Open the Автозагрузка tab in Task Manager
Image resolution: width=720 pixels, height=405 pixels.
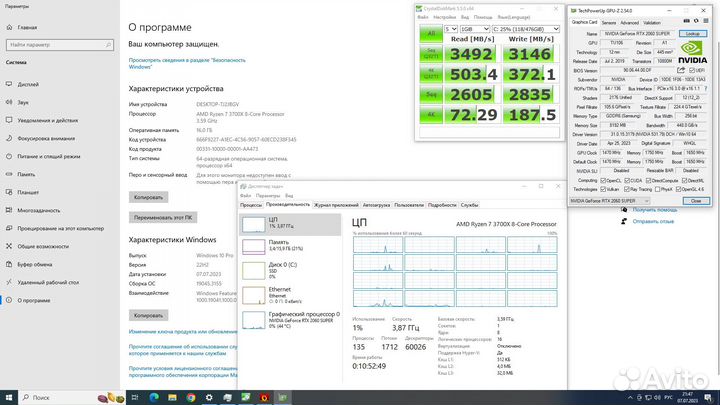pos(376,205)
